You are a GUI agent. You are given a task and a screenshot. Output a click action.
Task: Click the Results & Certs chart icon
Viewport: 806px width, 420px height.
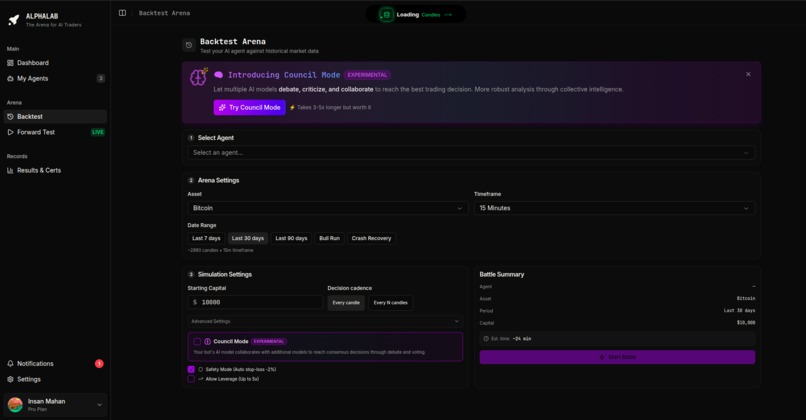coord(10,170)
